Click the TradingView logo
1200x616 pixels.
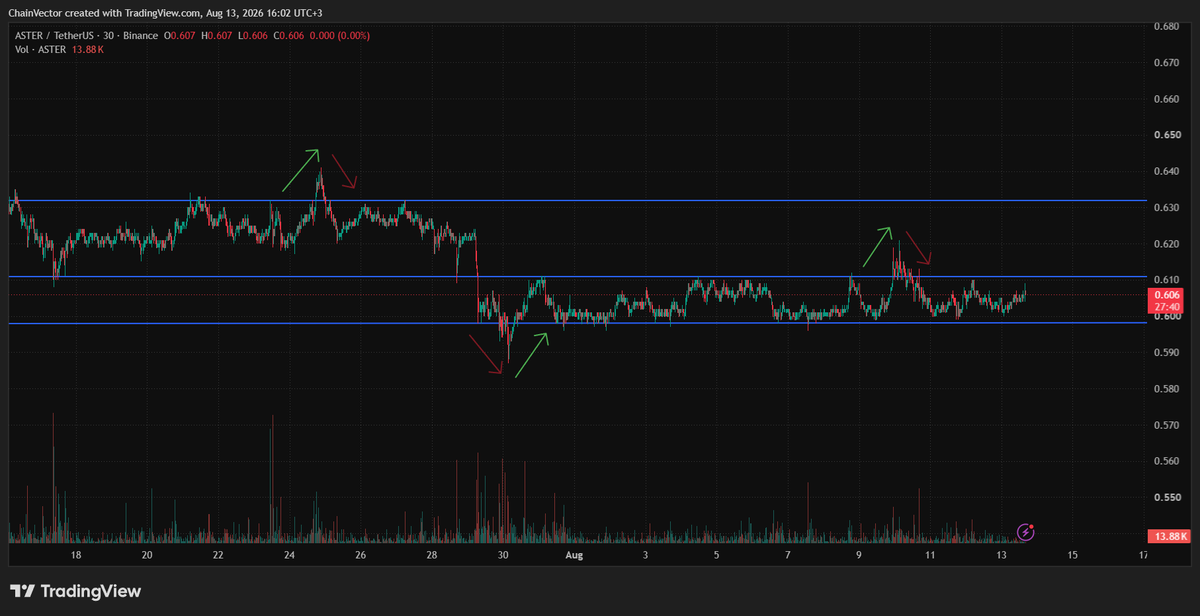(x=76, y=591)
